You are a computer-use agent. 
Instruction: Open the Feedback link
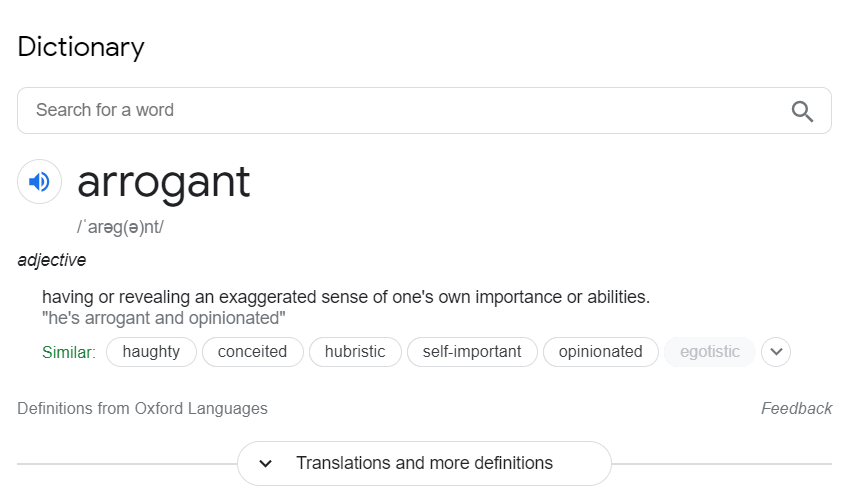click(796, 408)
